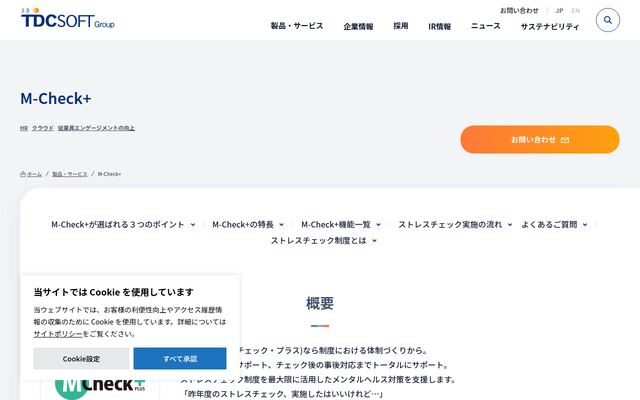Click the TDCSOFT Group logo

[x=68, y=18]
